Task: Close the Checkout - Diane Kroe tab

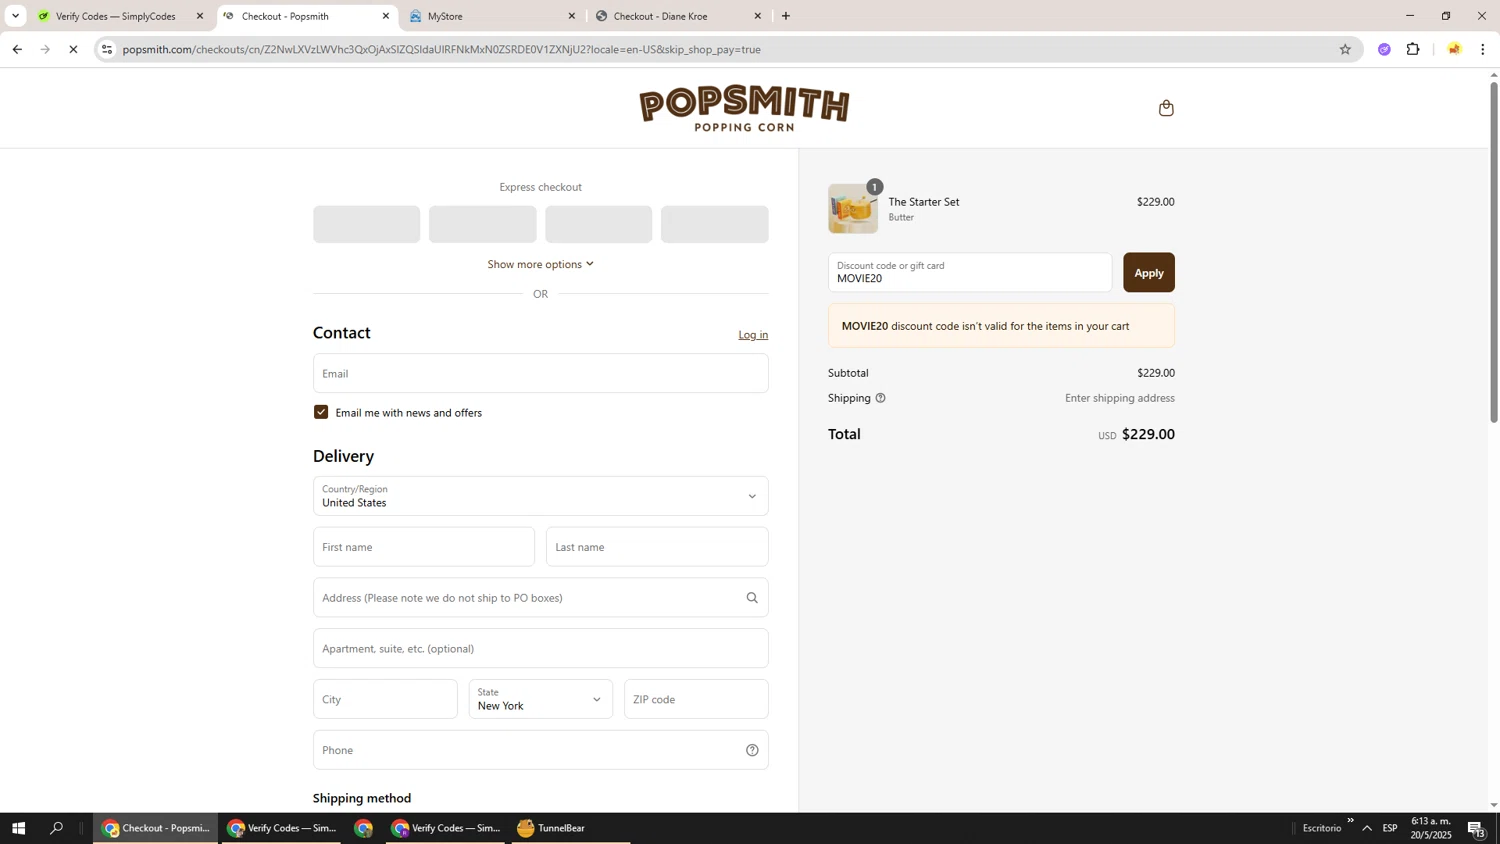Action: pyautogui.click(x=758, y=16)
